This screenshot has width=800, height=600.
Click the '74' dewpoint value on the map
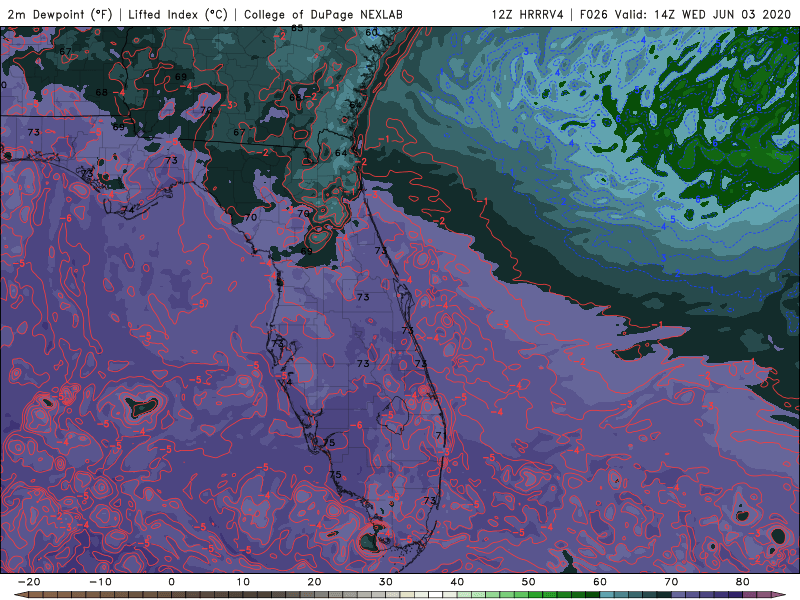pyautogui.click(x=128, y=209)
